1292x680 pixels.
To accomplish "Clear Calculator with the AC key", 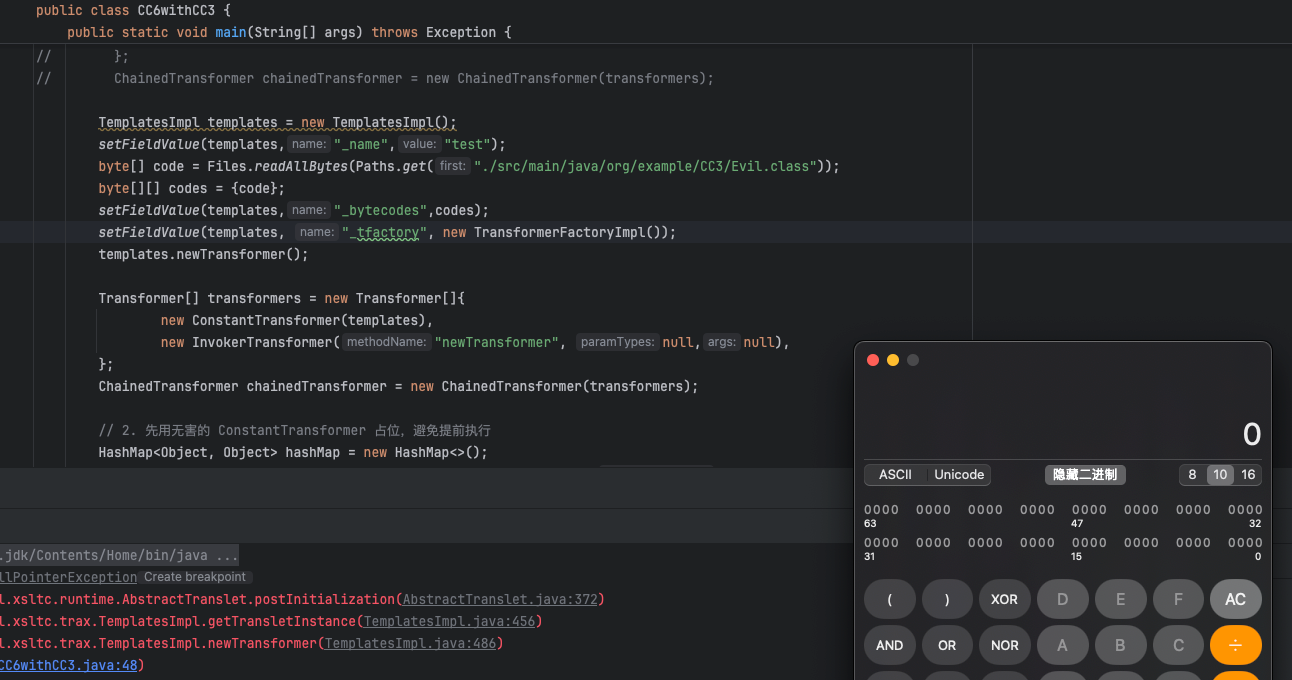I will coord(1236,599).
